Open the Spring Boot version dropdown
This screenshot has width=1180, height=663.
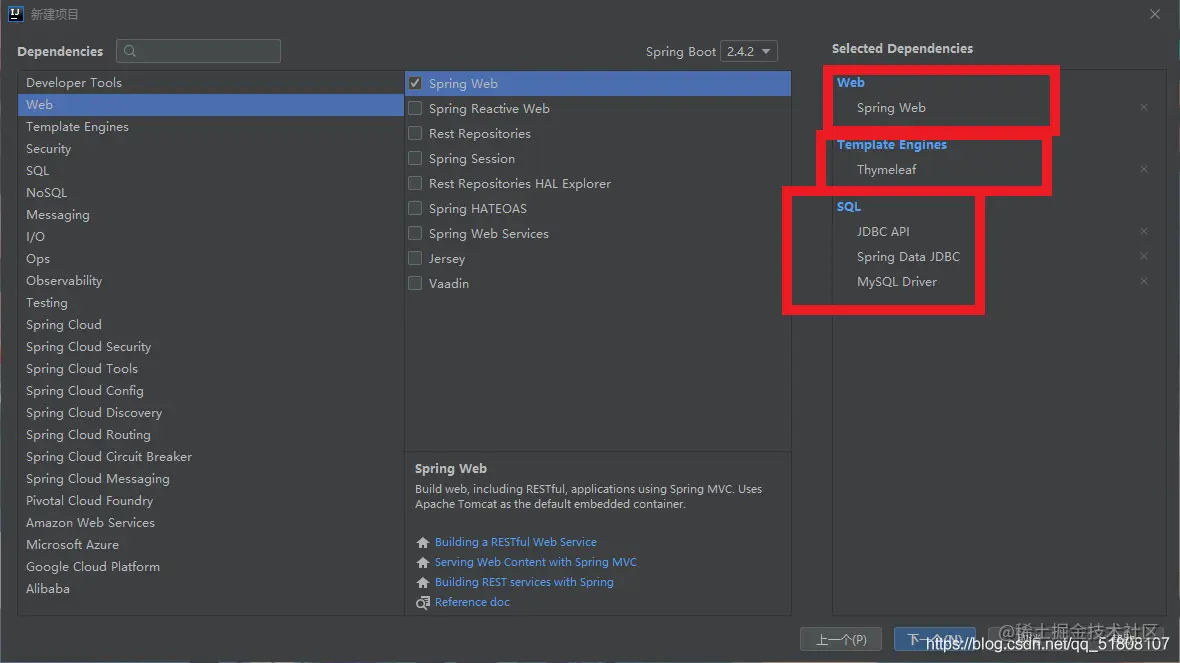coord(749,51)
